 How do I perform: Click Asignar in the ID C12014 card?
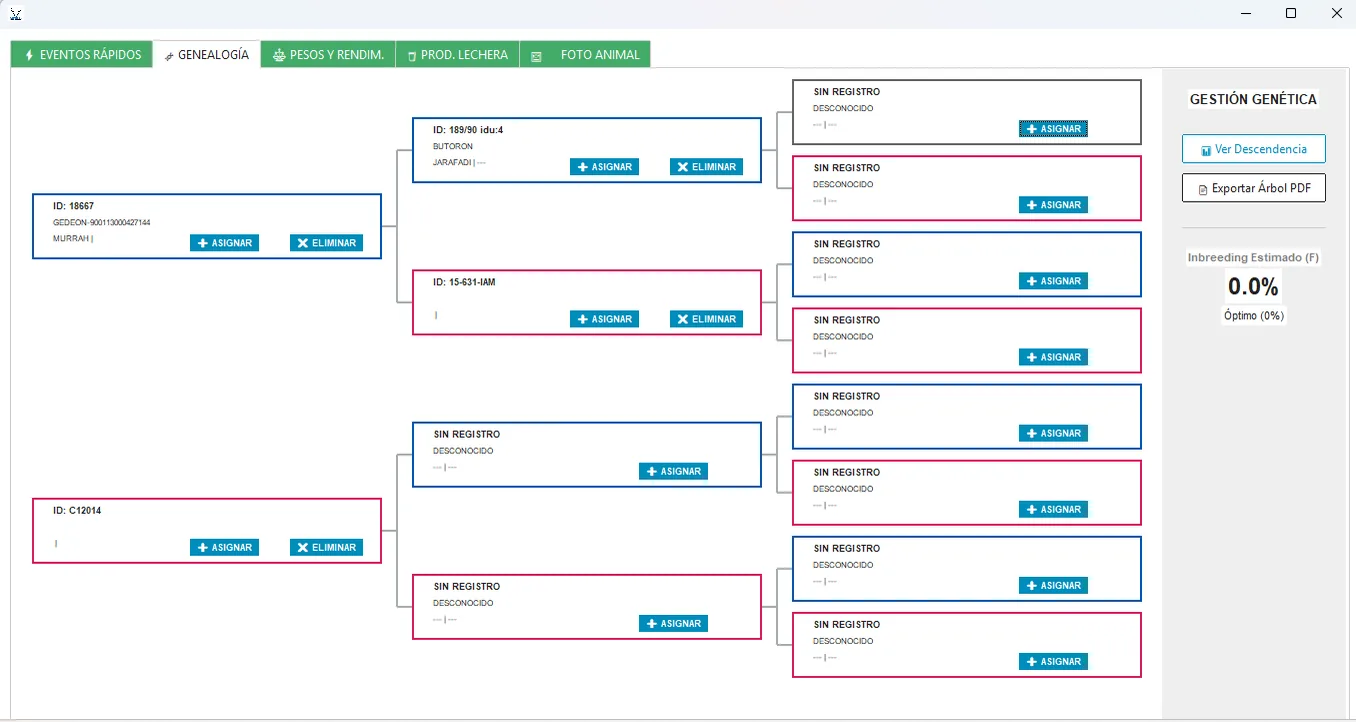point(224,547)
